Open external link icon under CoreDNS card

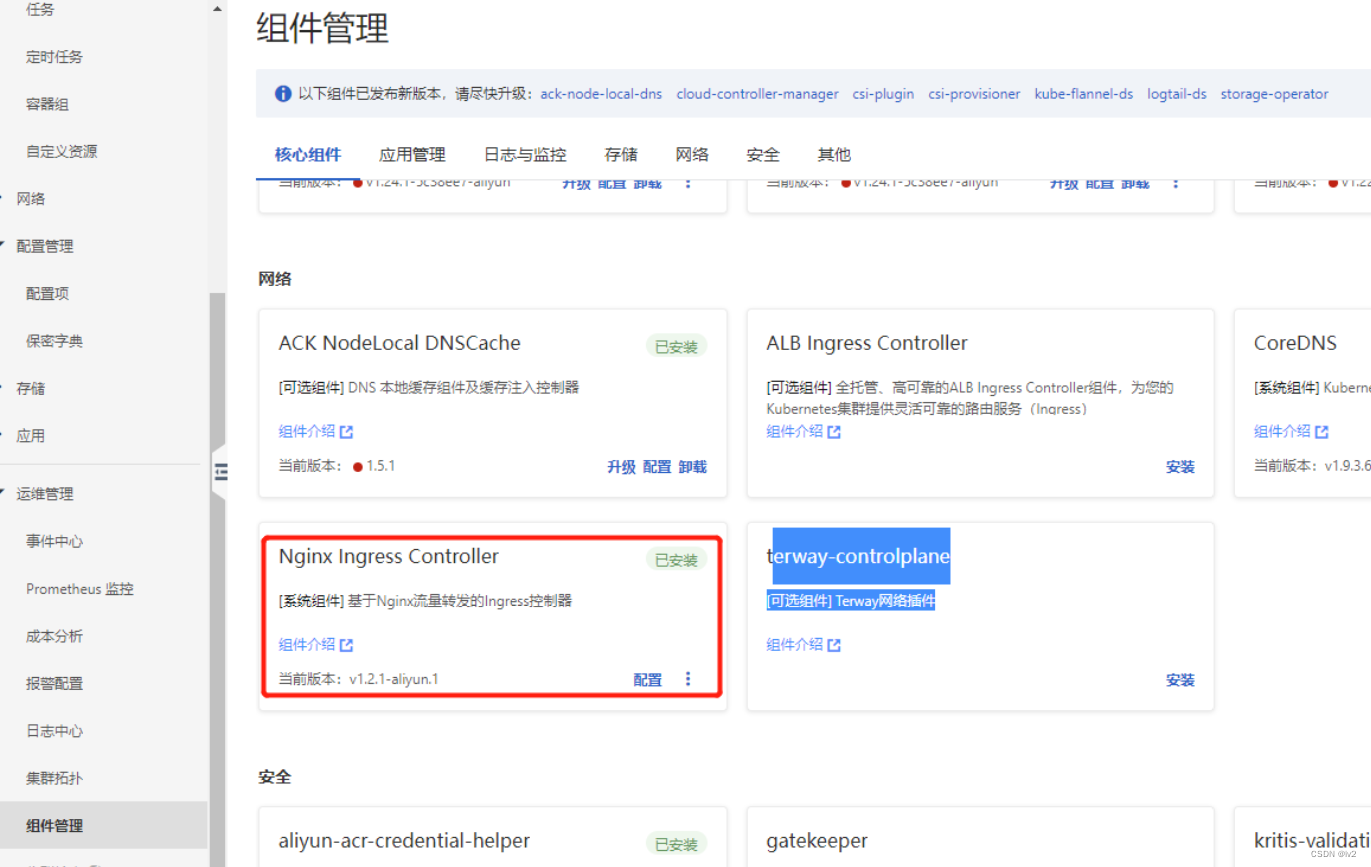click(1322, 432)
